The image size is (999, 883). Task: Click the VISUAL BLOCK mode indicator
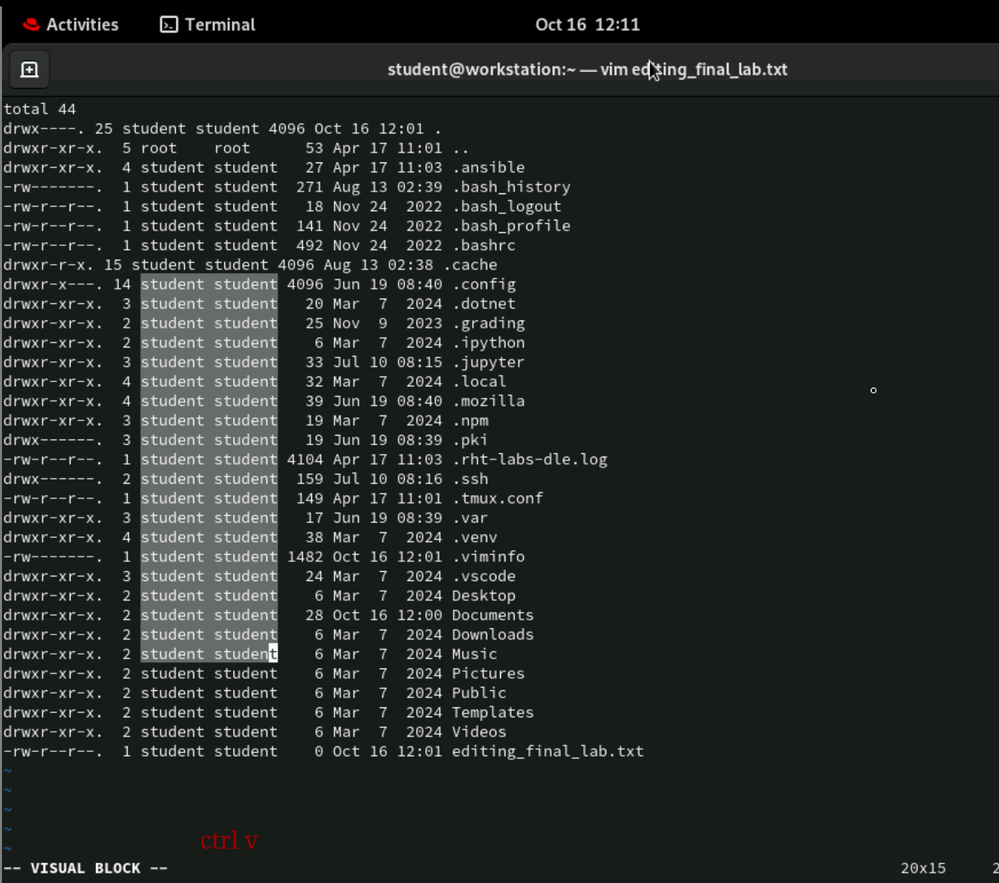click(x=85, y=868)
